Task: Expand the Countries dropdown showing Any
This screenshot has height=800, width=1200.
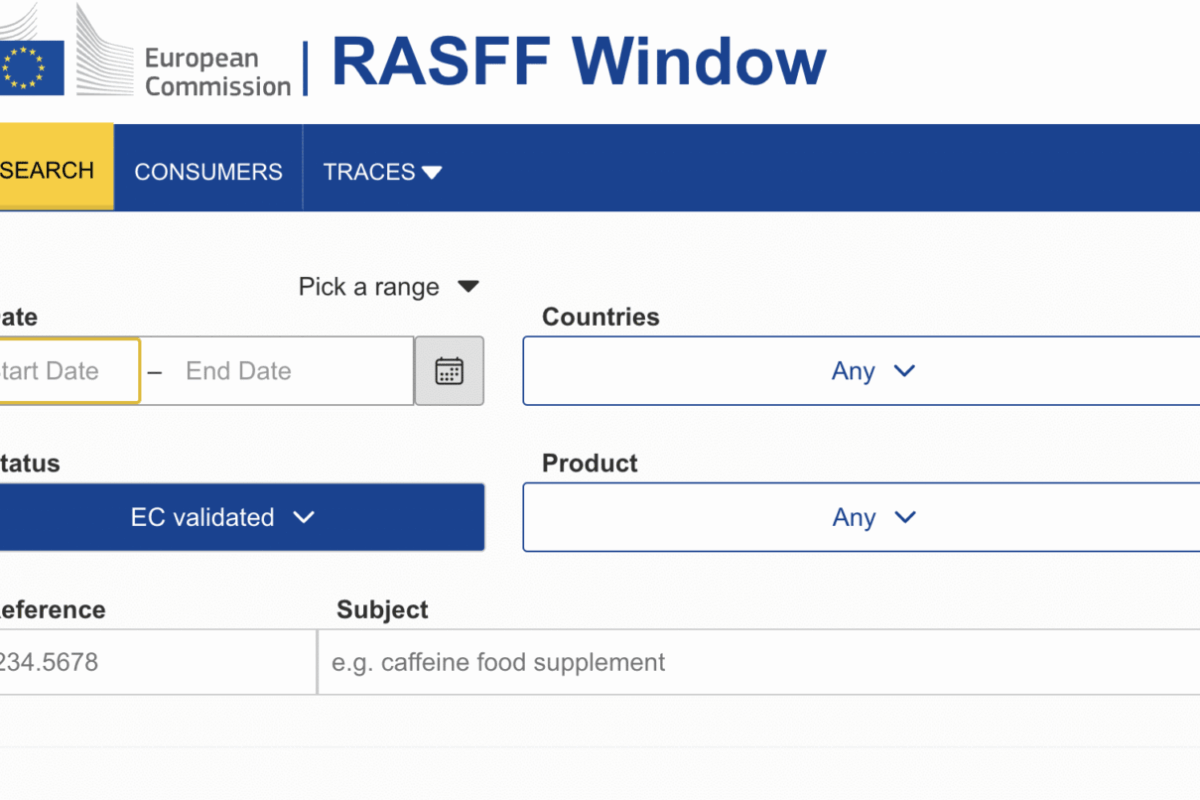Action: [x=860, y=371]
